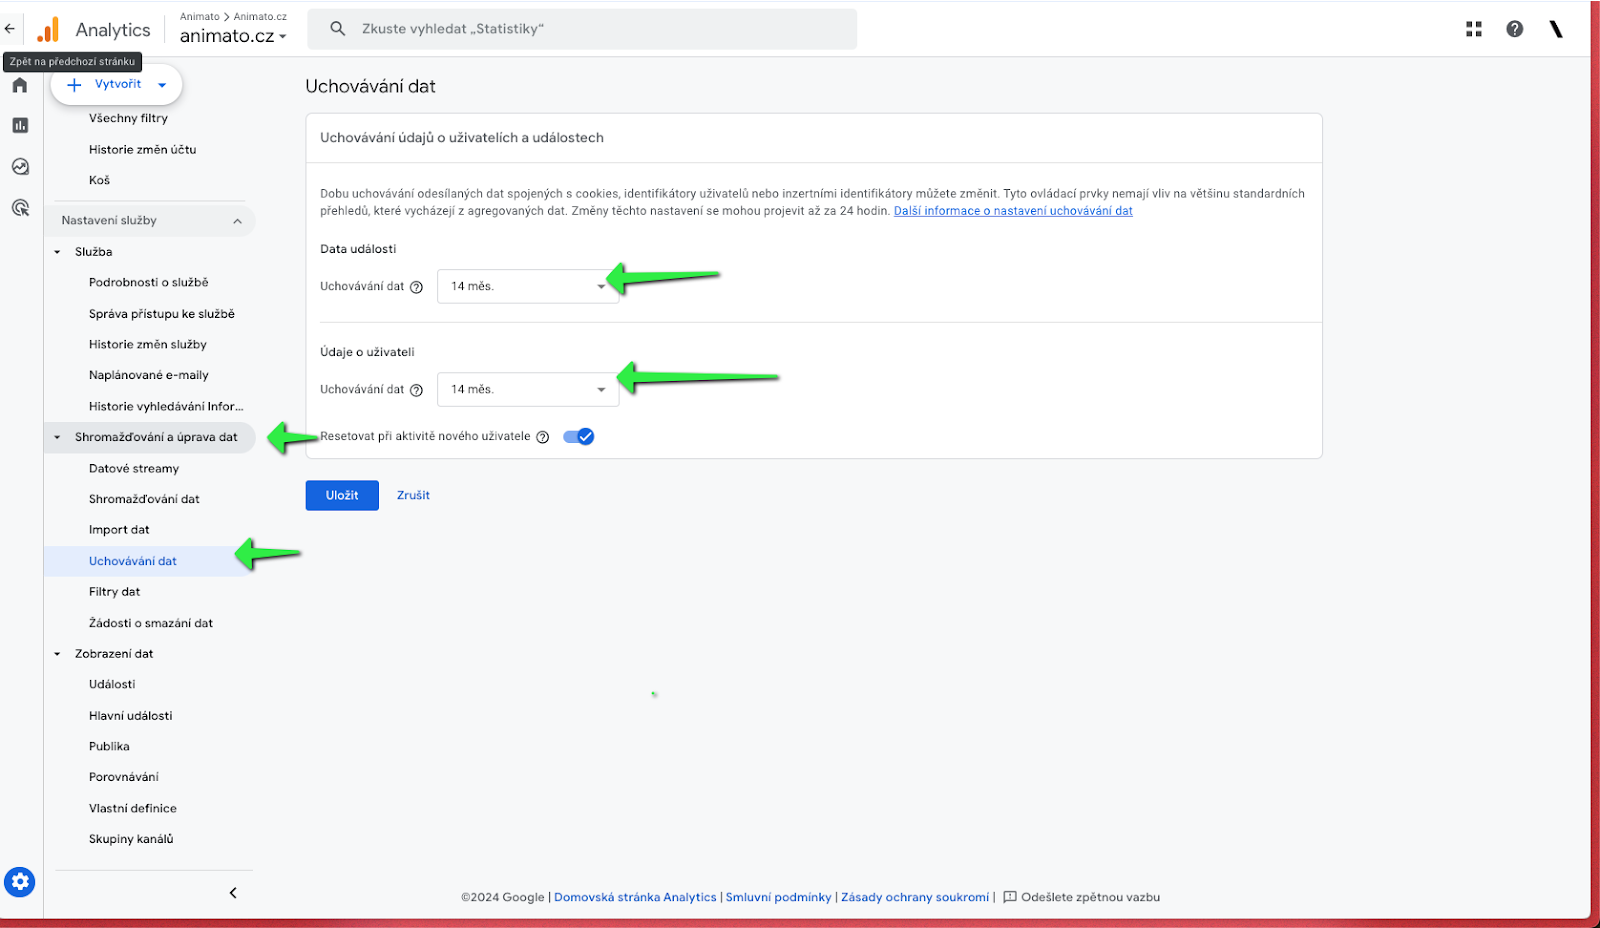Open Smluvní podmínky link
The width and height of the screenshot is (1600, 928).
click(x=778, y=897)
